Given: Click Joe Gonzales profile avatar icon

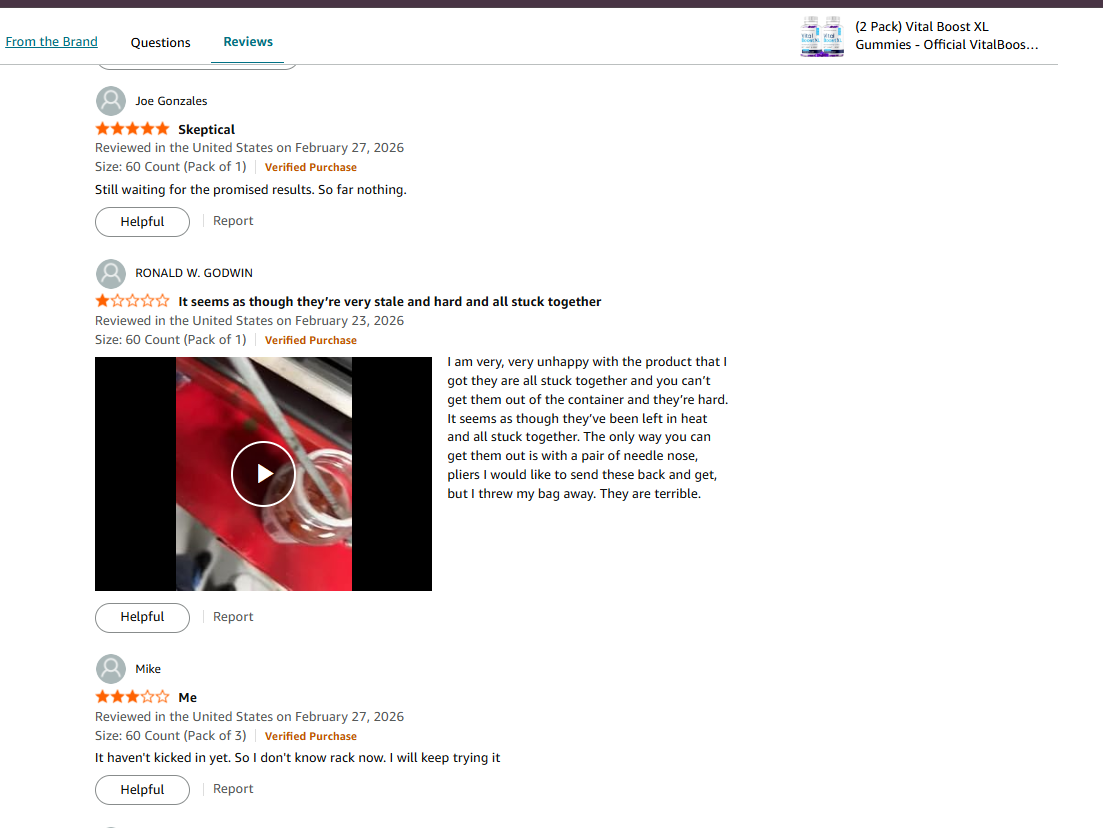Looking at the screenshot, I should coord(110,101).
